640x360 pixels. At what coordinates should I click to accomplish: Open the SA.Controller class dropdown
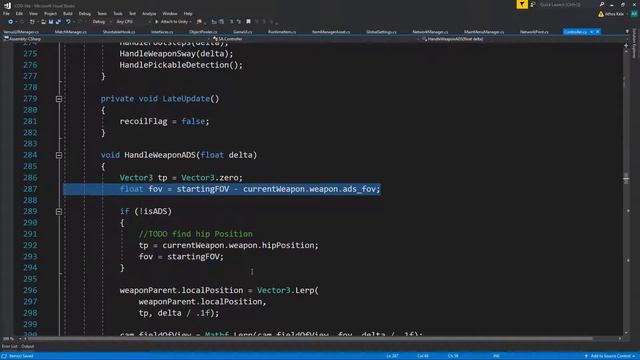(316, 39)
